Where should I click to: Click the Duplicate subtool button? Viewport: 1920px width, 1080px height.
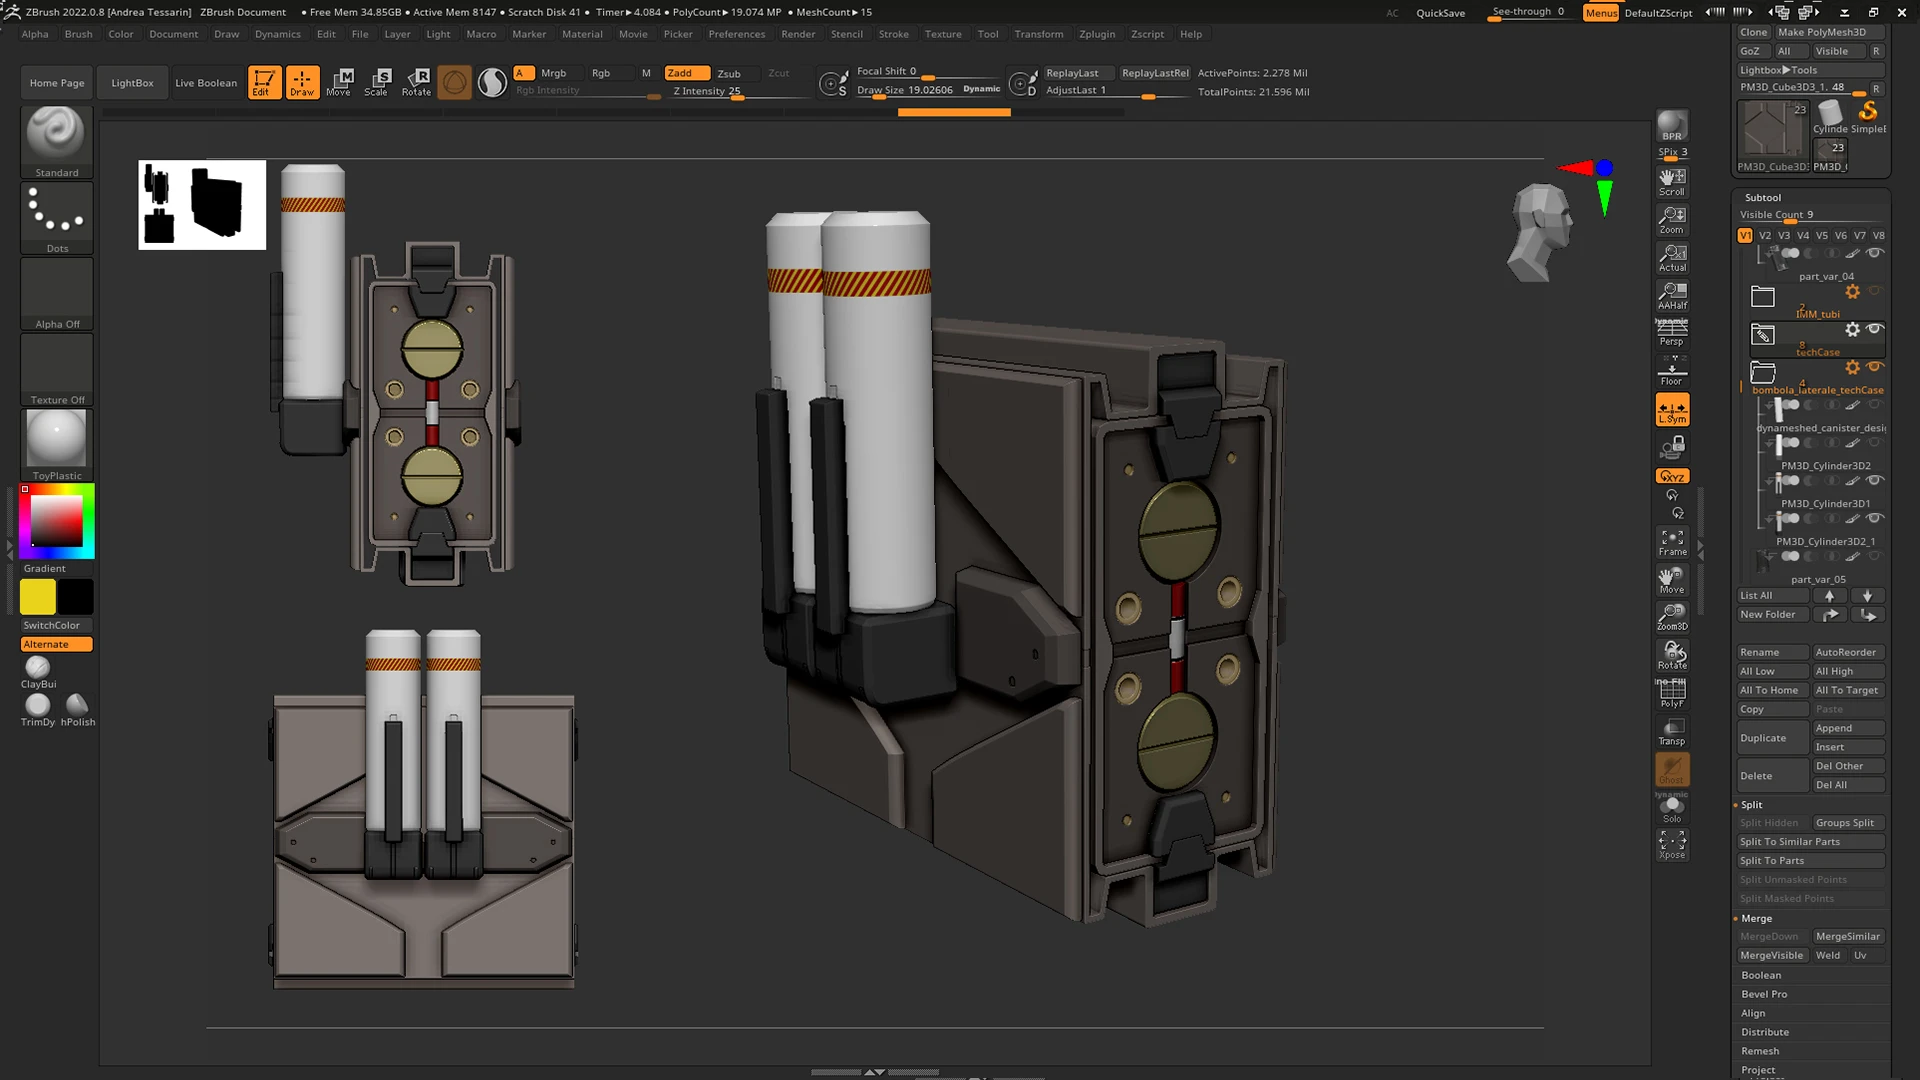(1772, 738)
